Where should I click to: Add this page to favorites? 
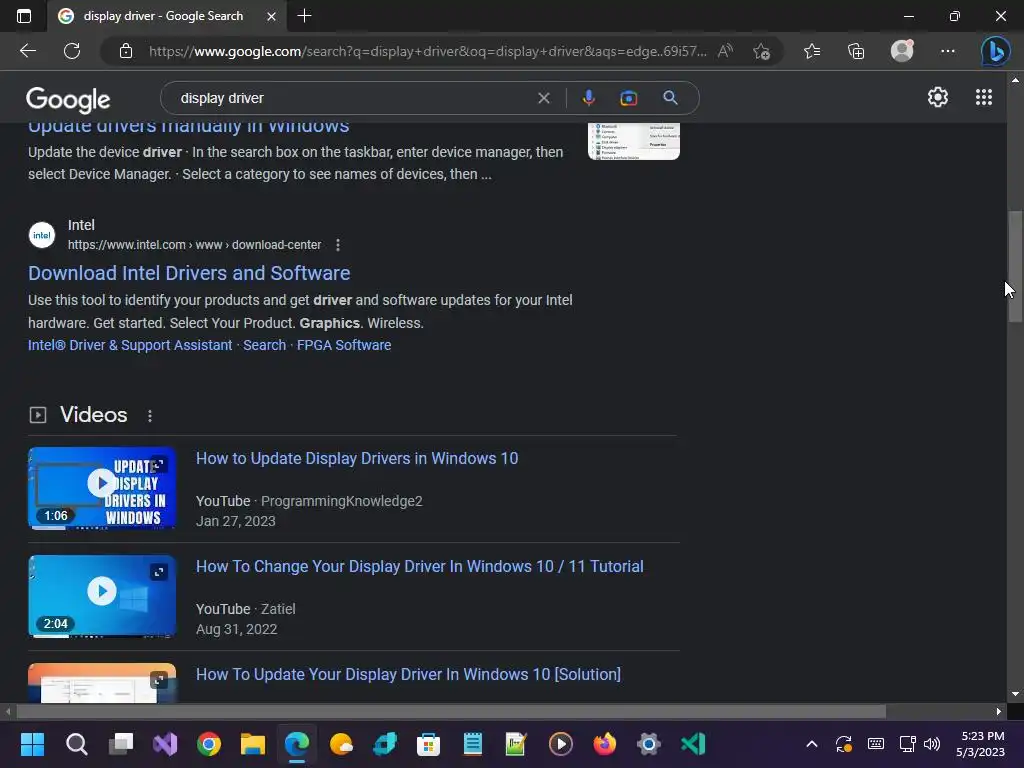(x=761, y=51)
